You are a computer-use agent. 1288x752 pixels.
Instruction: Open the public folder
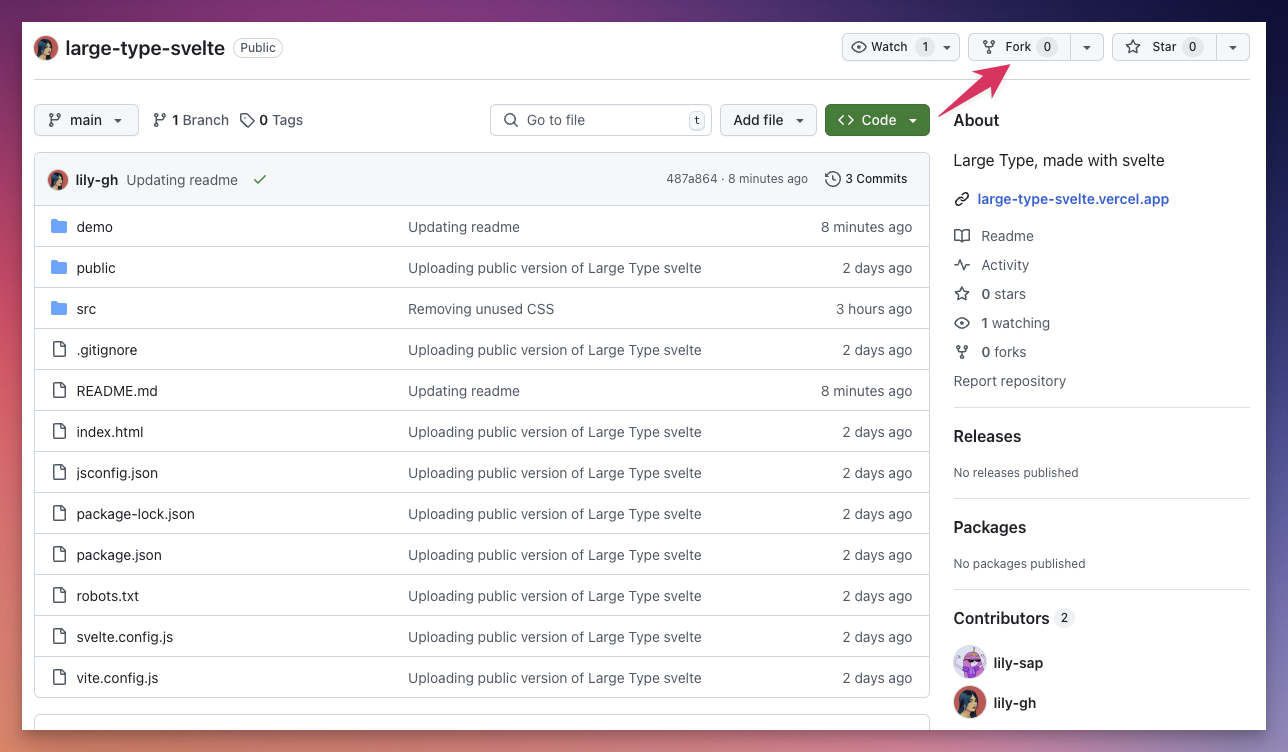(96, 268)
